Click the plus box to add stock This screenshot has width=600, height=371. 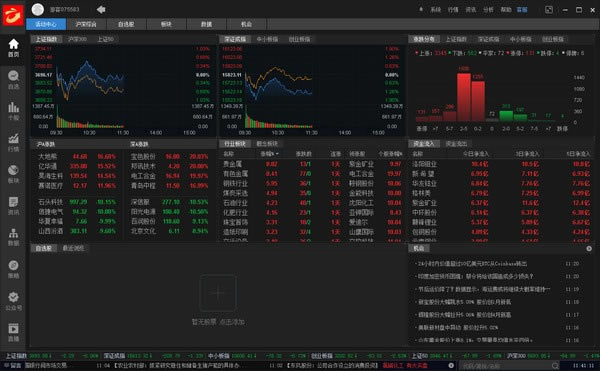[x=218, y=293]
